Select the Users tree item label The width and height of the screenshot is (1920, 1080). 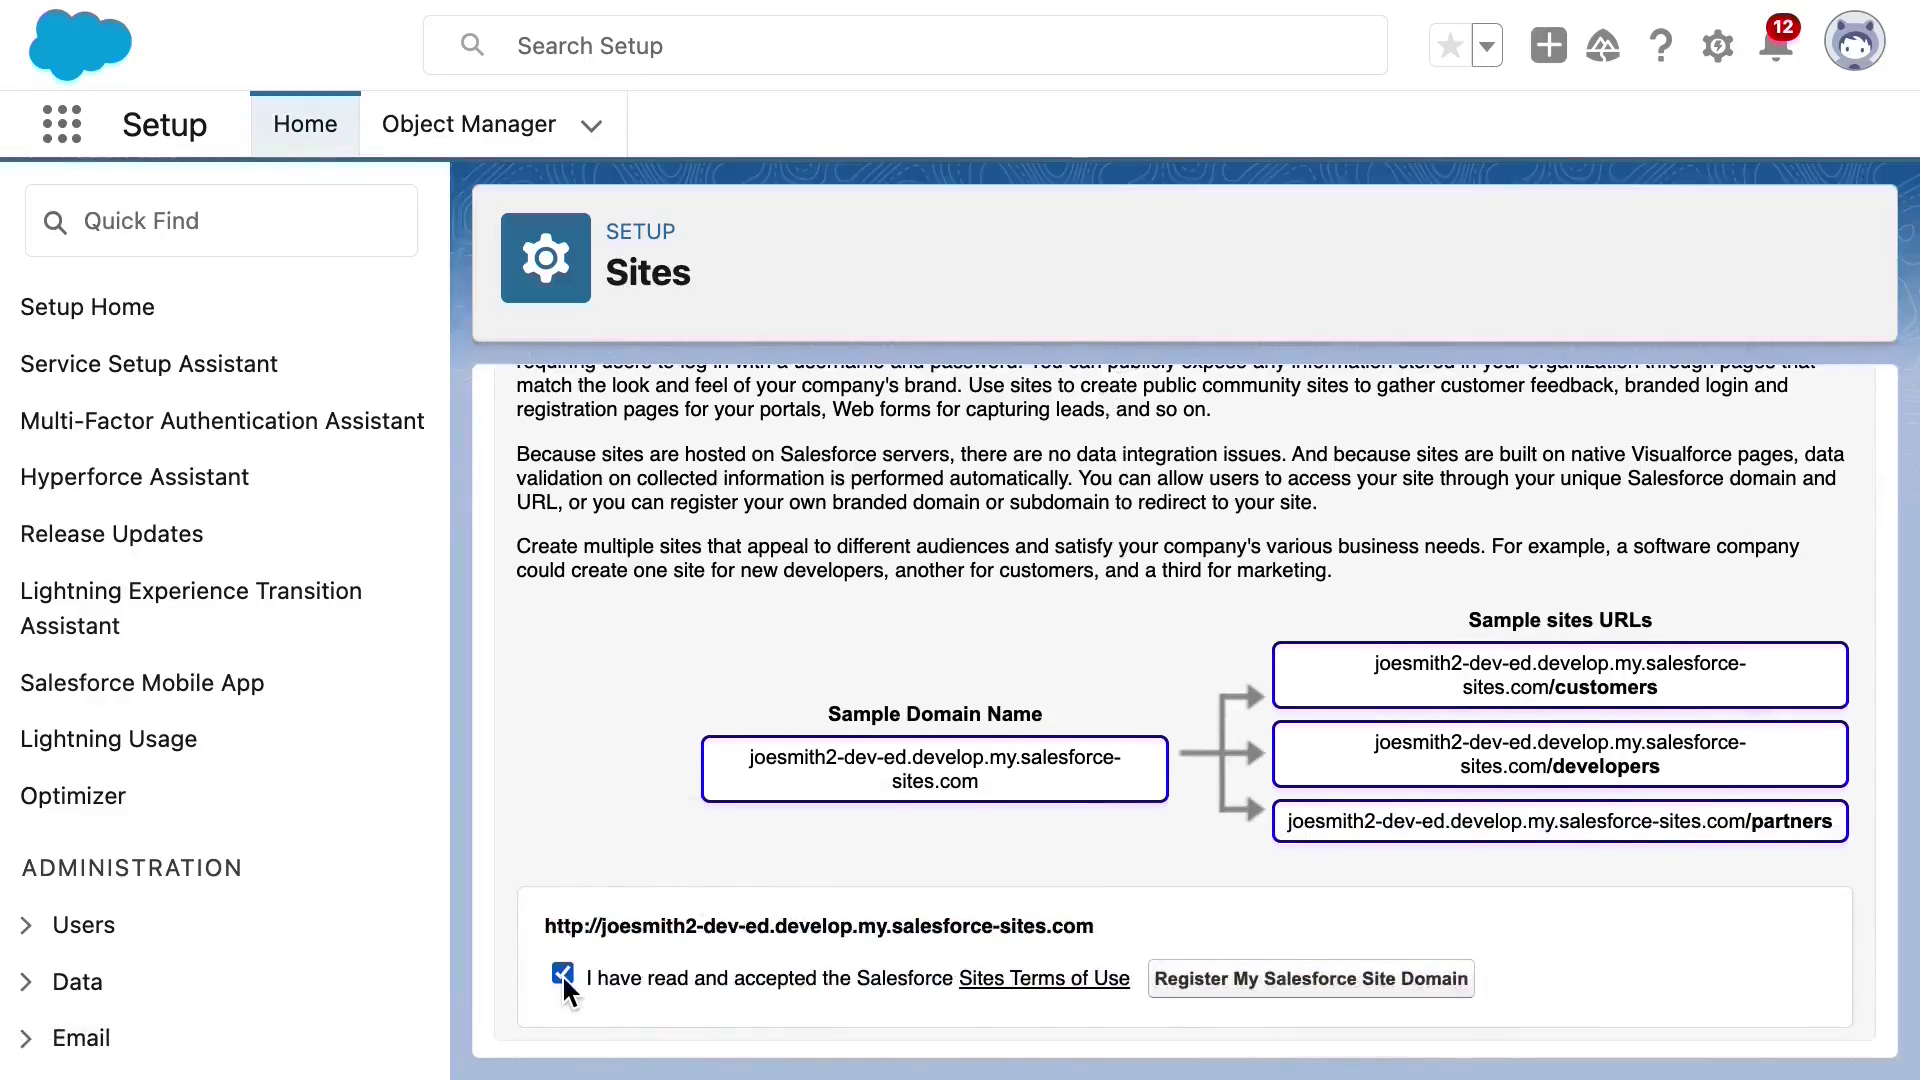coord(83,925)
